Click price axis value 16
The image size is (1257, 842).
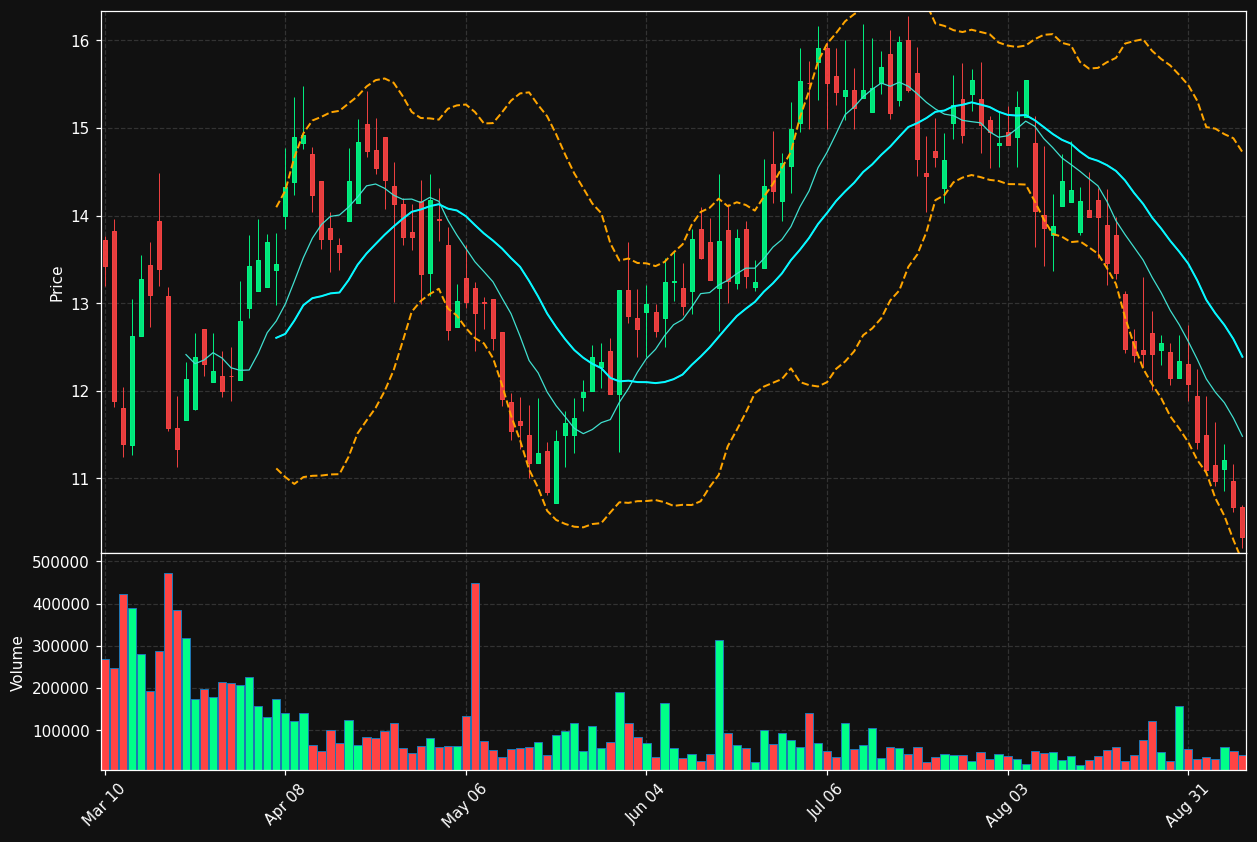(80, 41)
